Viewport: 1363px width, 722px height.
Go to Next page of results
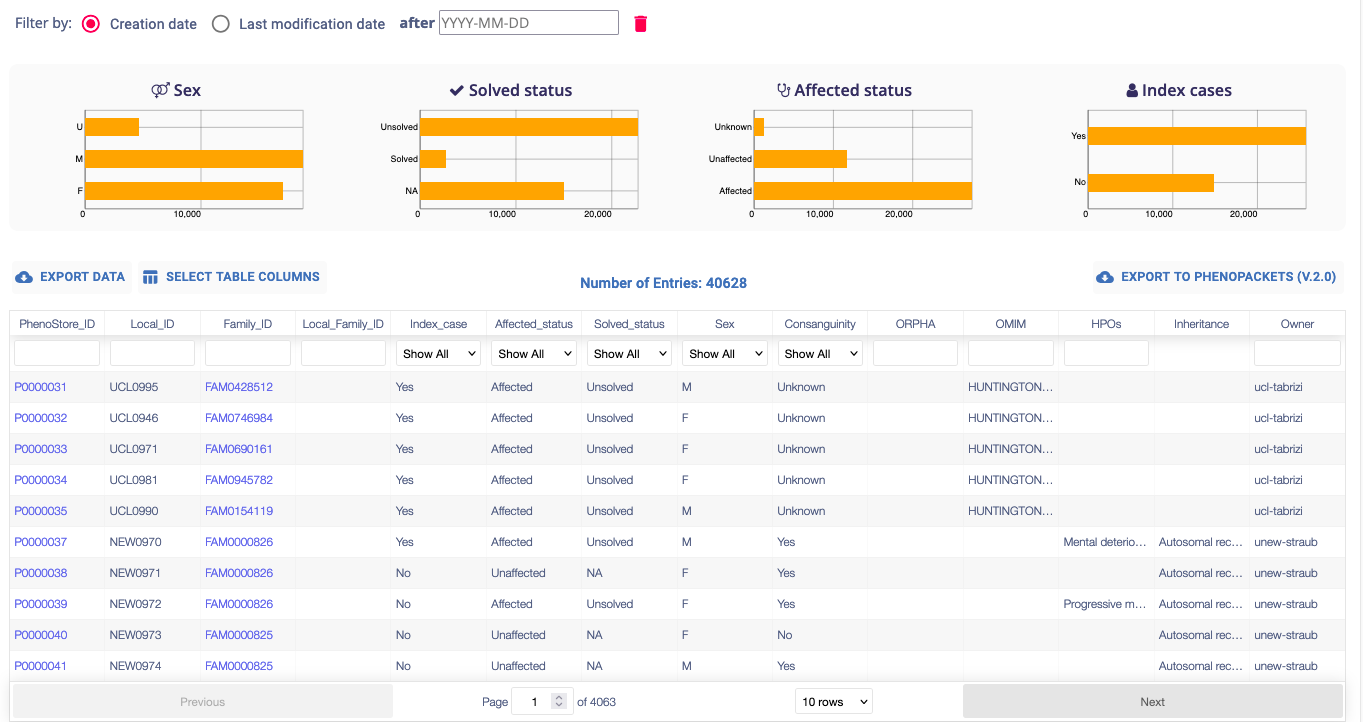[x=1152, y=702]
